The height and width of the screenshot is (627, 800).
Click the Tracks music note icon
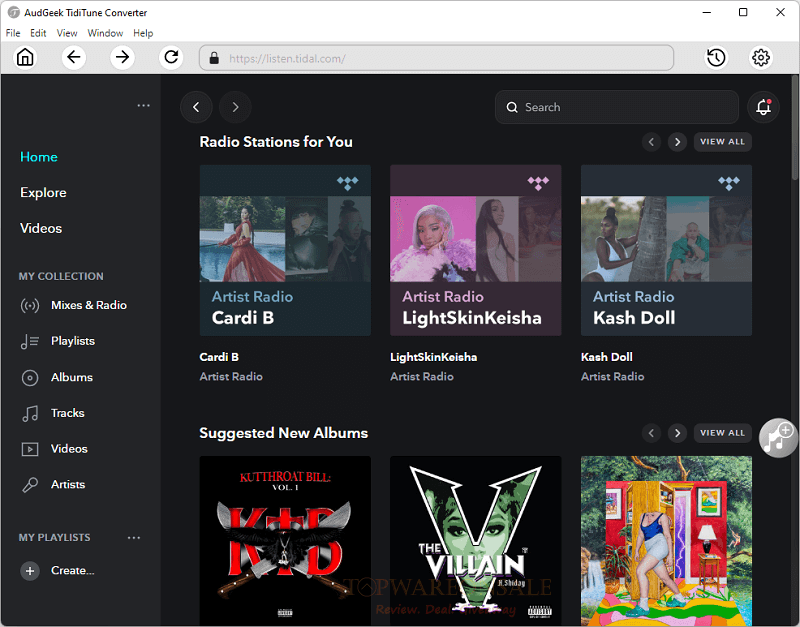click(x=30, y=413)
